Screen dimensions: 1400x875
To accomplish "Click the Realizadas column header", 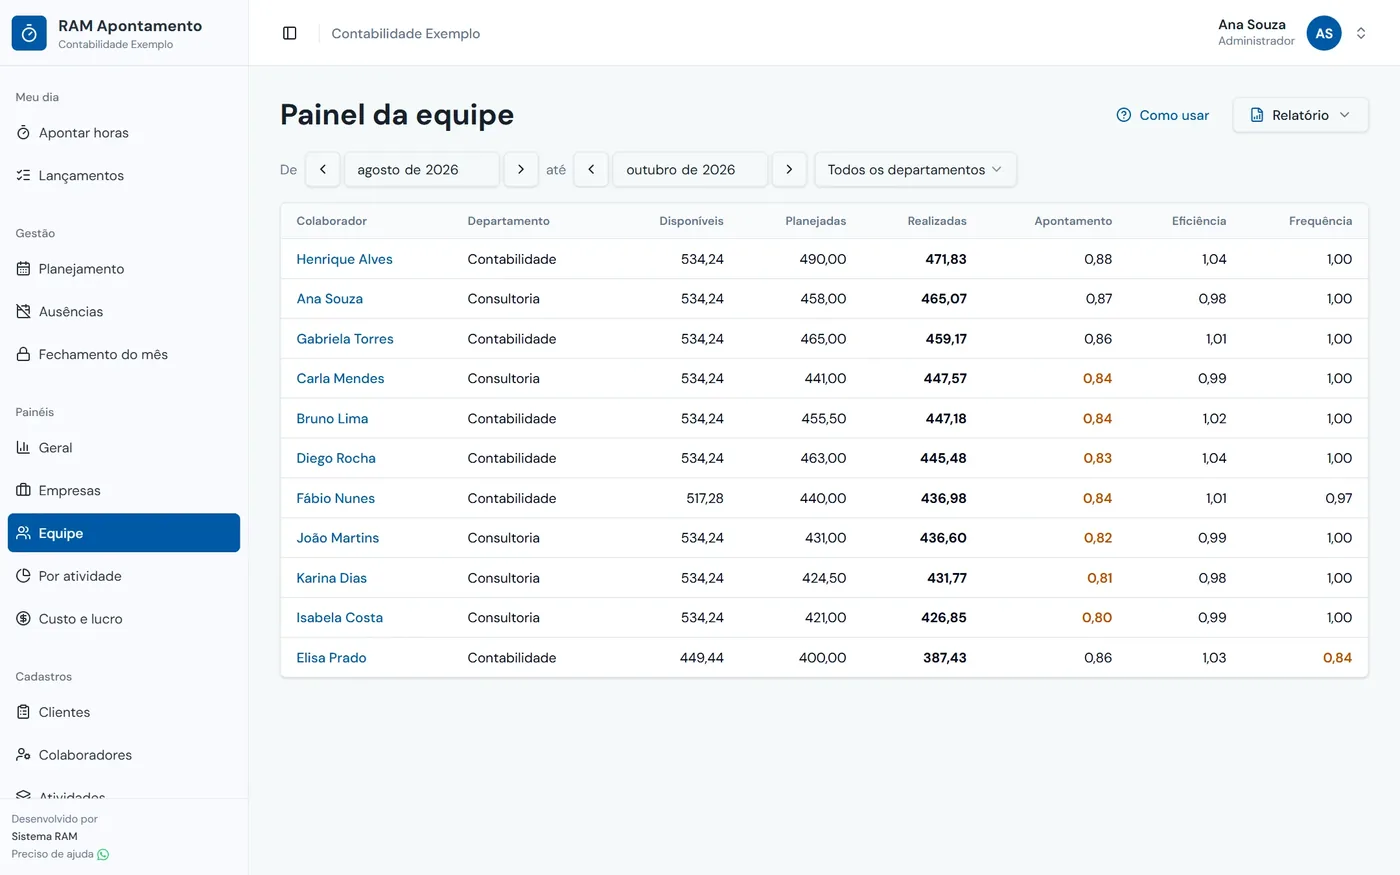I will (x=937, y=221).
